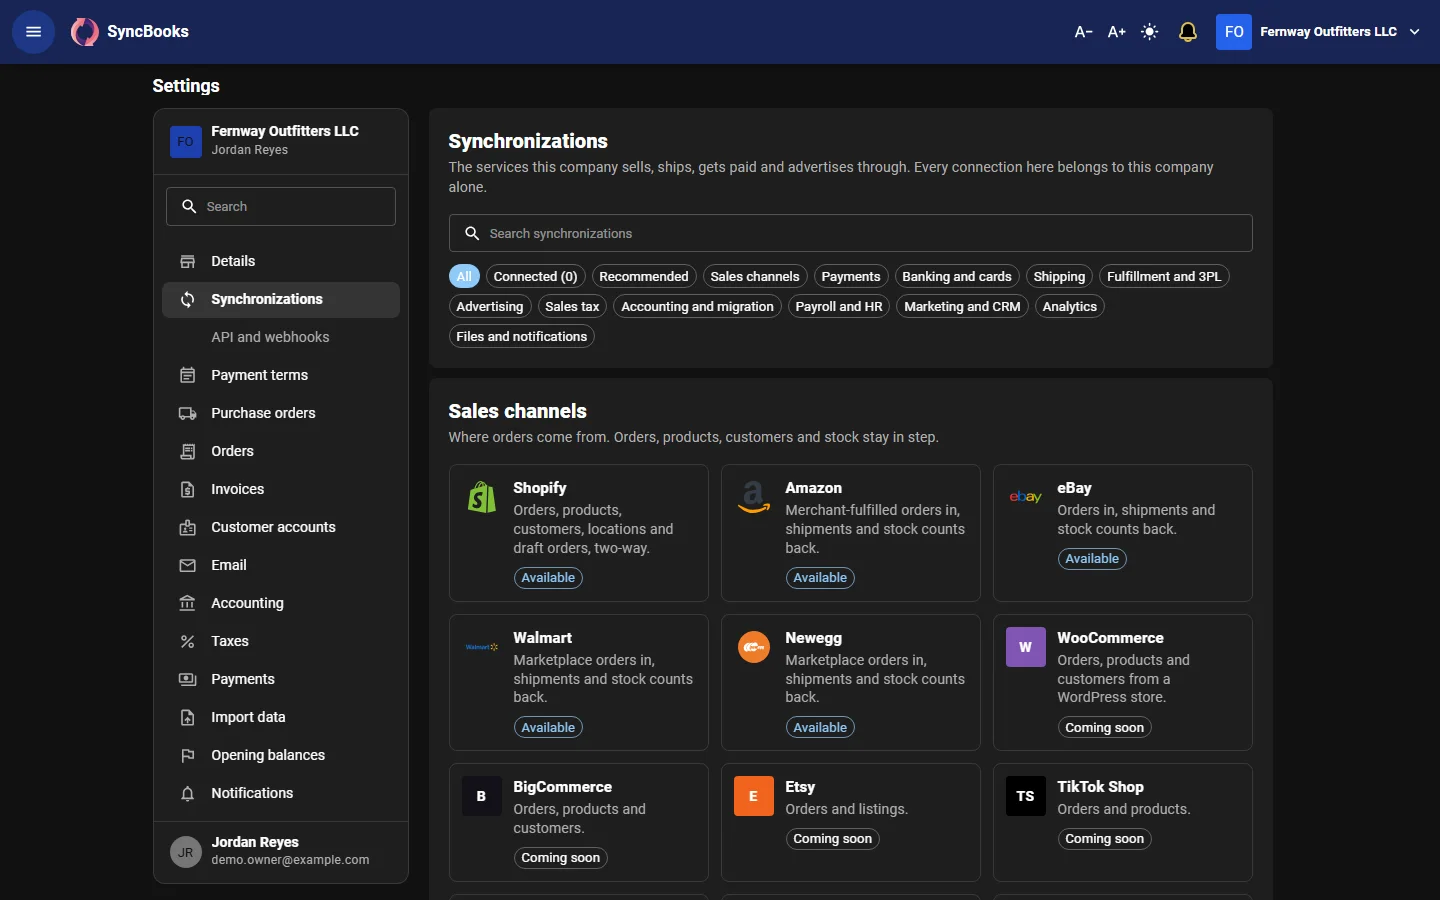Filter by Accounting and migration chip
1440x900 pixels.
point(698,306)
